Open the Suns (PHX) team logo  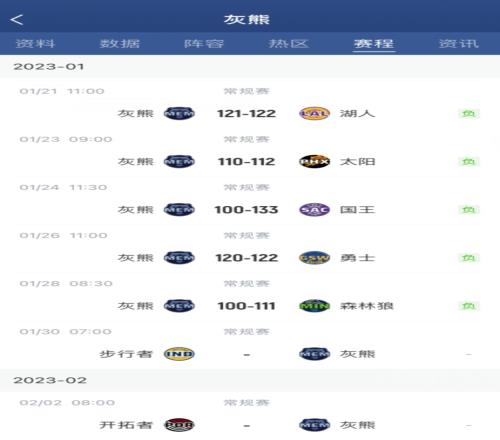click(314, 162)
